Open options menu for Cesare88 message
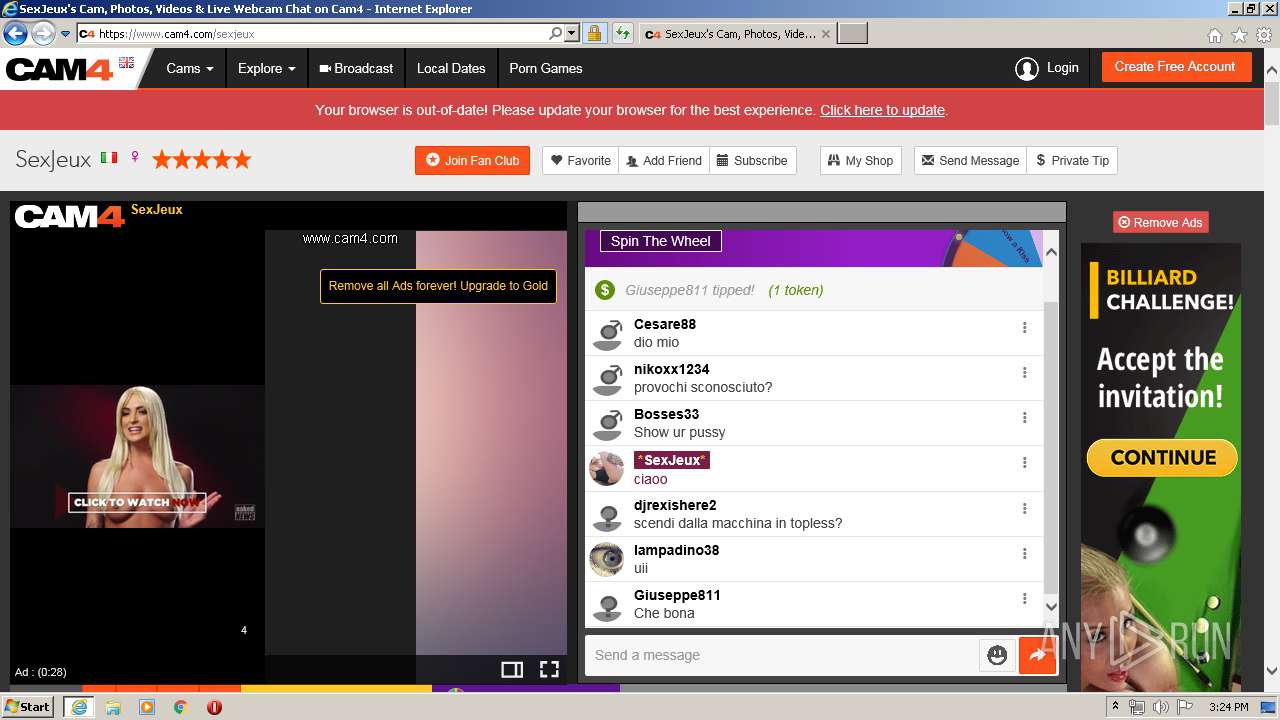 click(1024, 328)
